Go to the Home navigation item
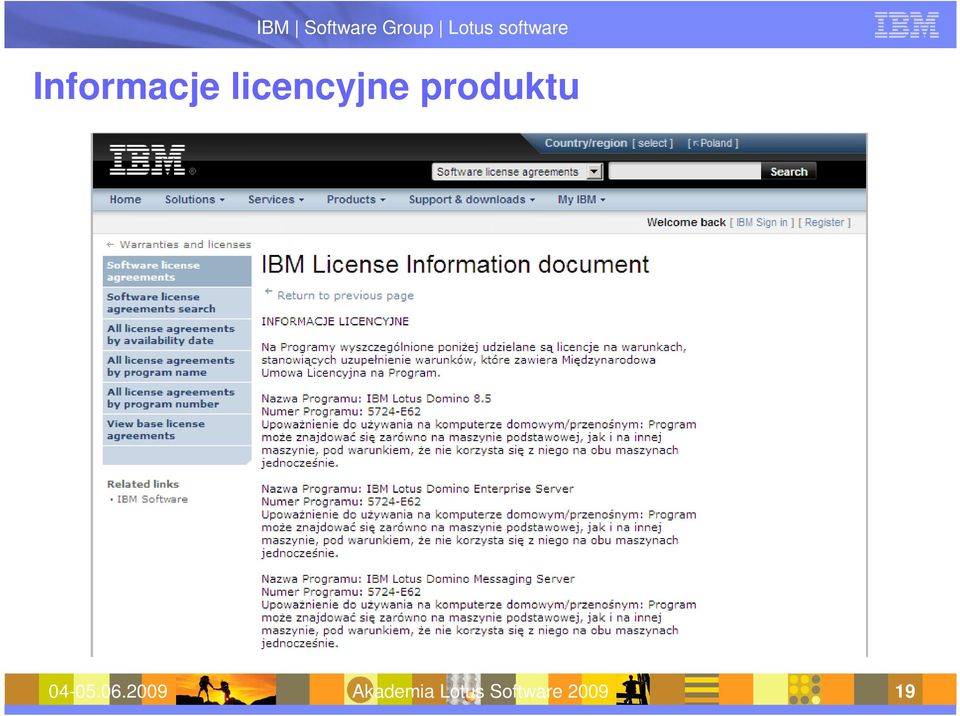The width and height of the screenshot is (960, 716). tap(125, 199)
